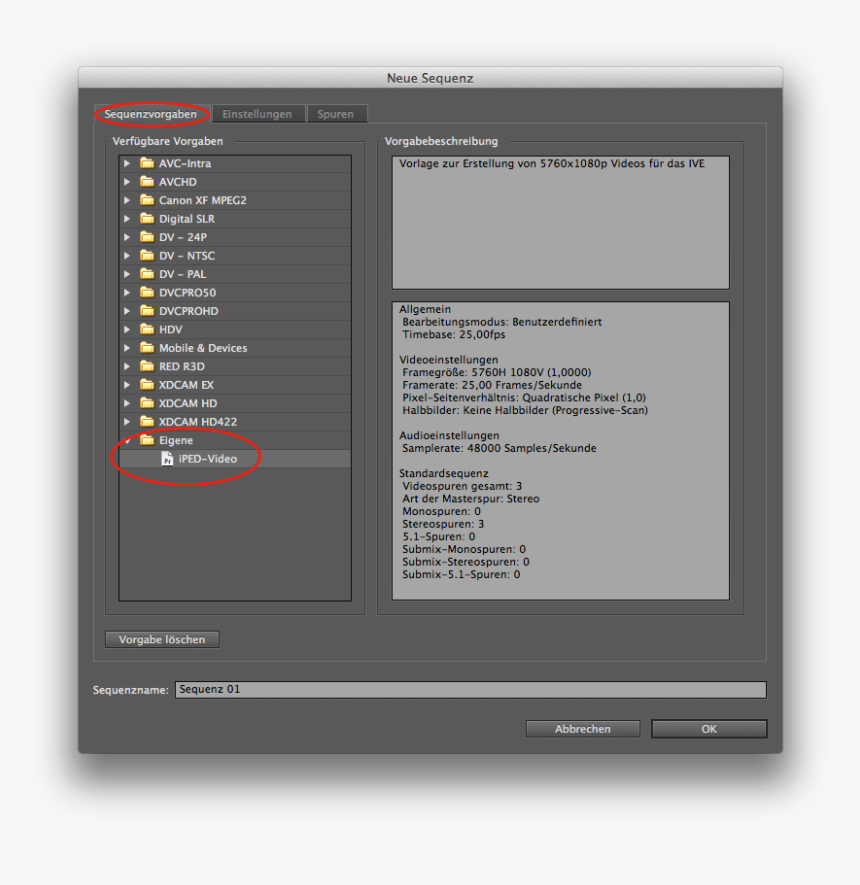Cancel via the Abbrechen button
Screen dimensions: 860x885
point(582,728)
